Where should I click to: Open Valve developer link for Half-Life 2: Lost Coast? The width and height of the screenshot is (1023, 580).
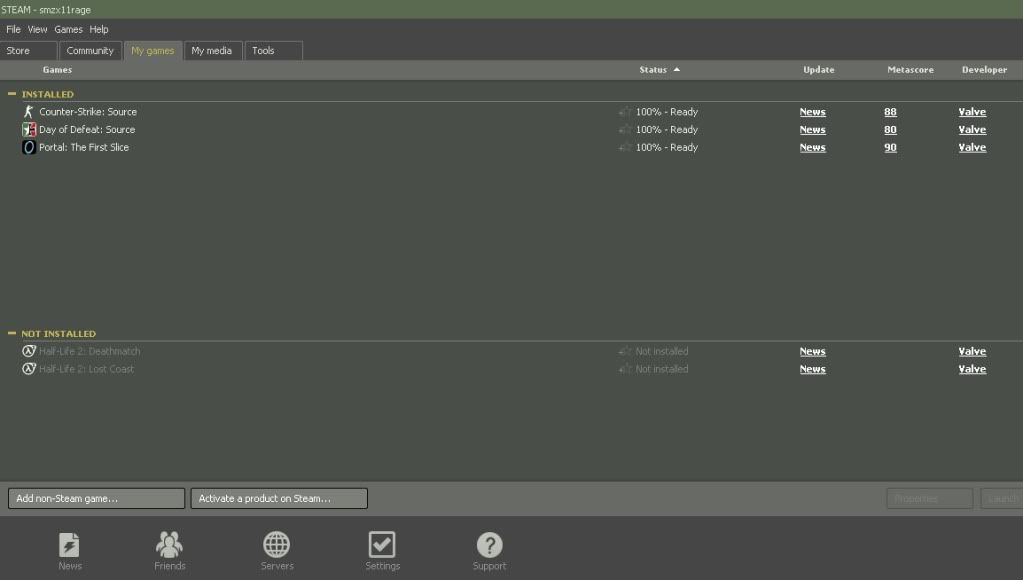[972, 369]
